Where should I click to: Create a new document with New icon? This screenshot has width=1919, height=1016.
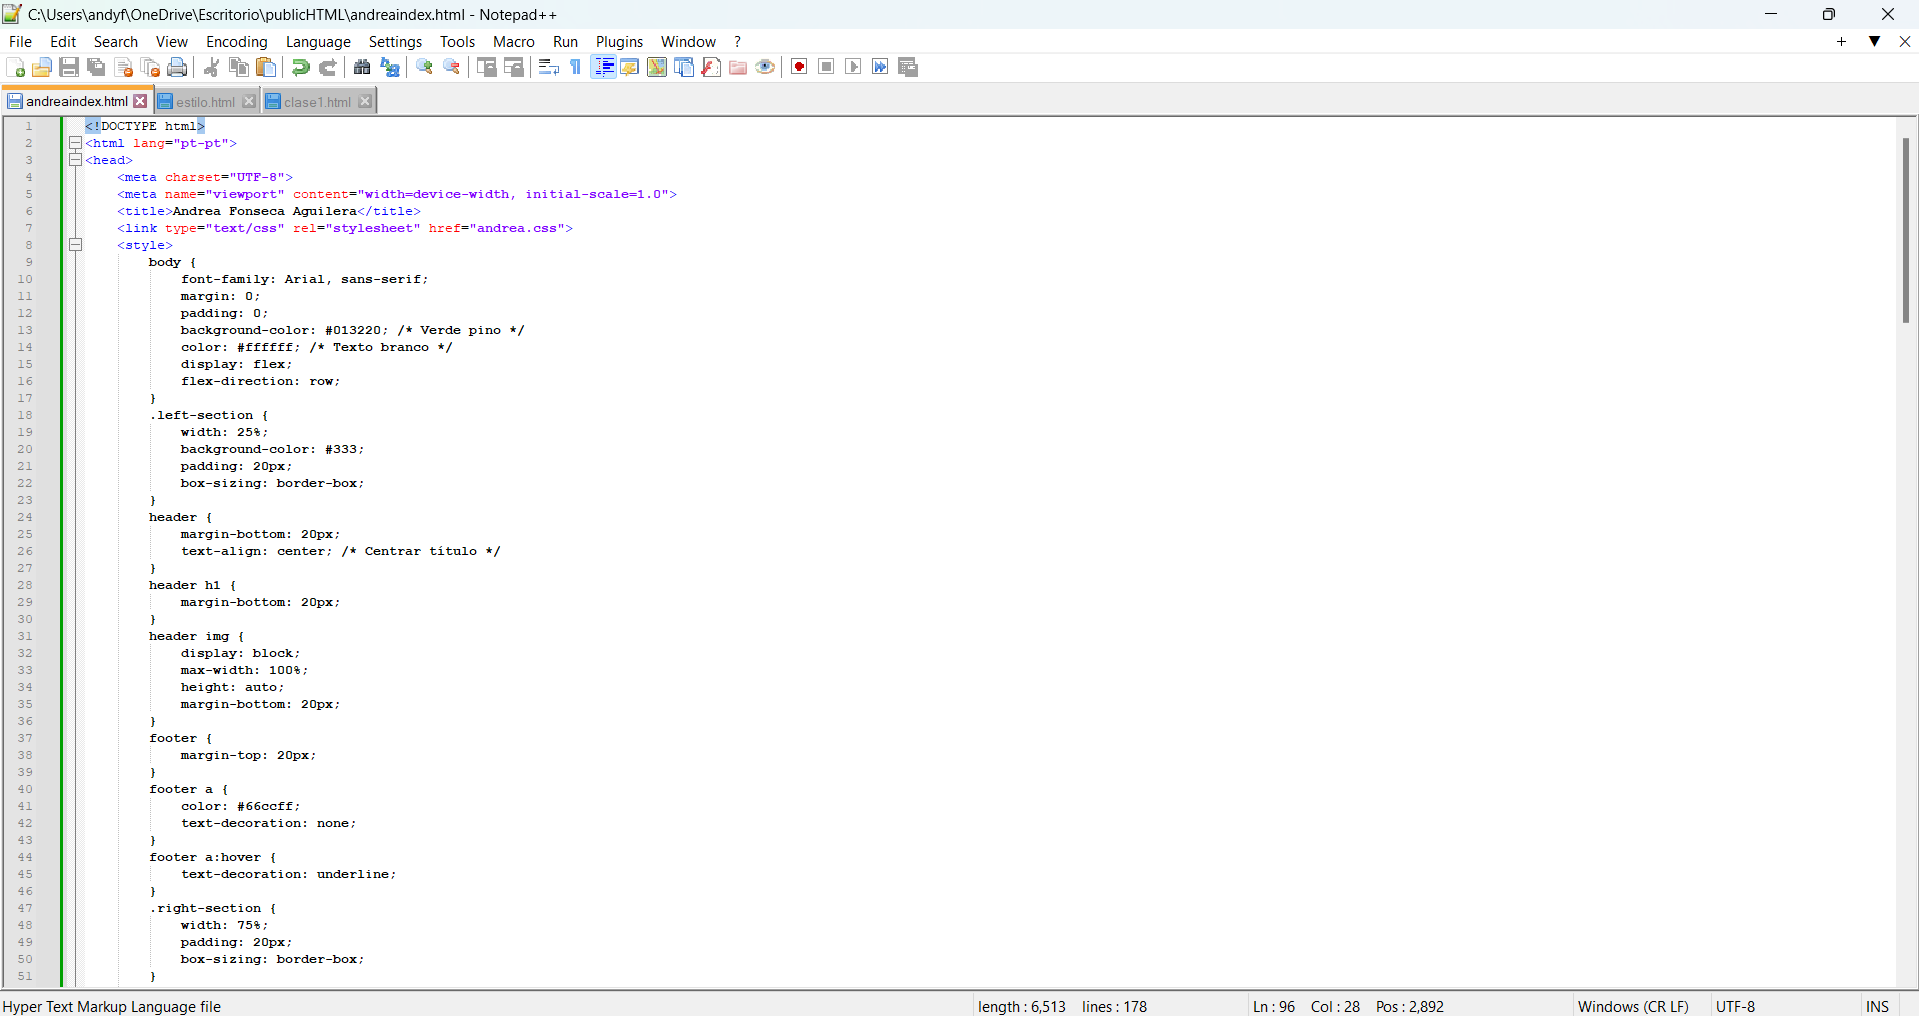[x=15, y=67]
